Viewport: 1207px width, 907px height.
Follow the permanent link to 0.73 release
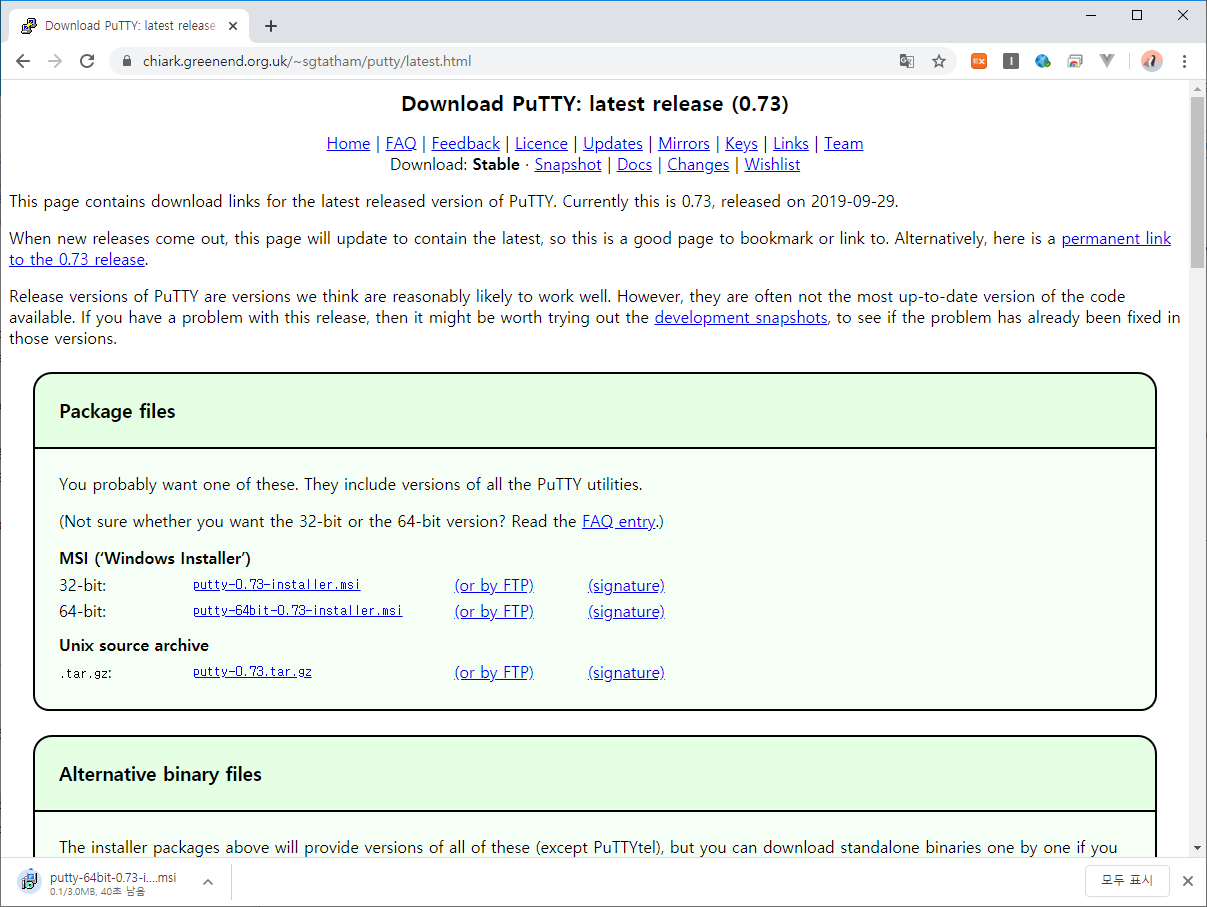[x=1116, y=239]
